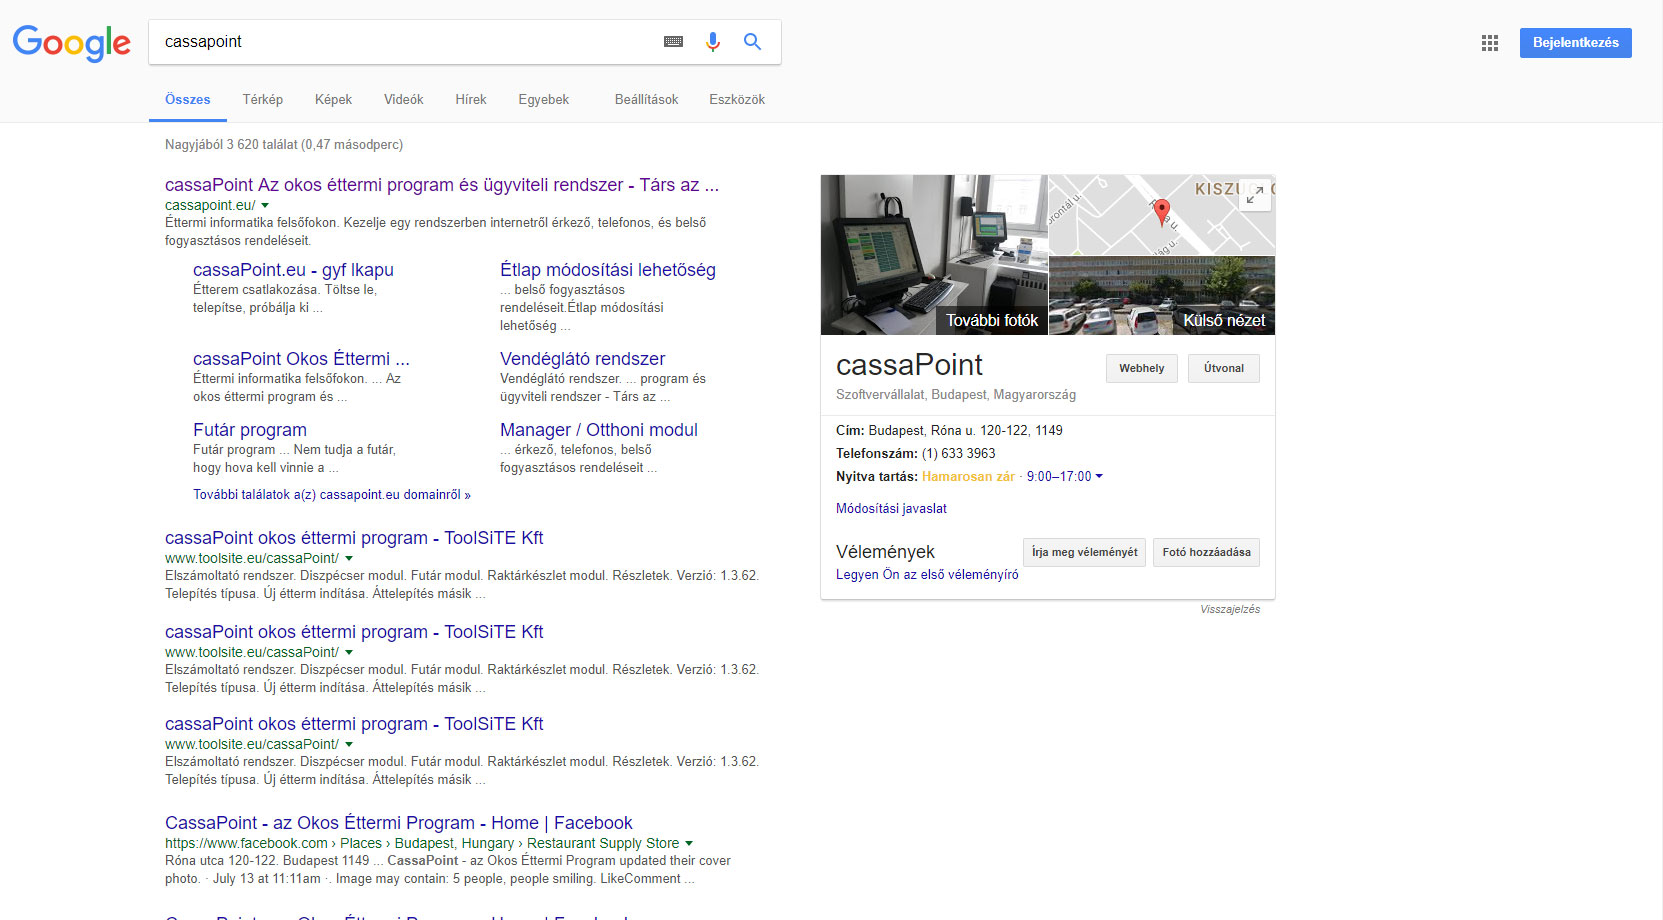The image size is (1663, 920).
Task: Expand dropdown arrow after Restaurant Supply Store
Action: [x=689, y=844]
